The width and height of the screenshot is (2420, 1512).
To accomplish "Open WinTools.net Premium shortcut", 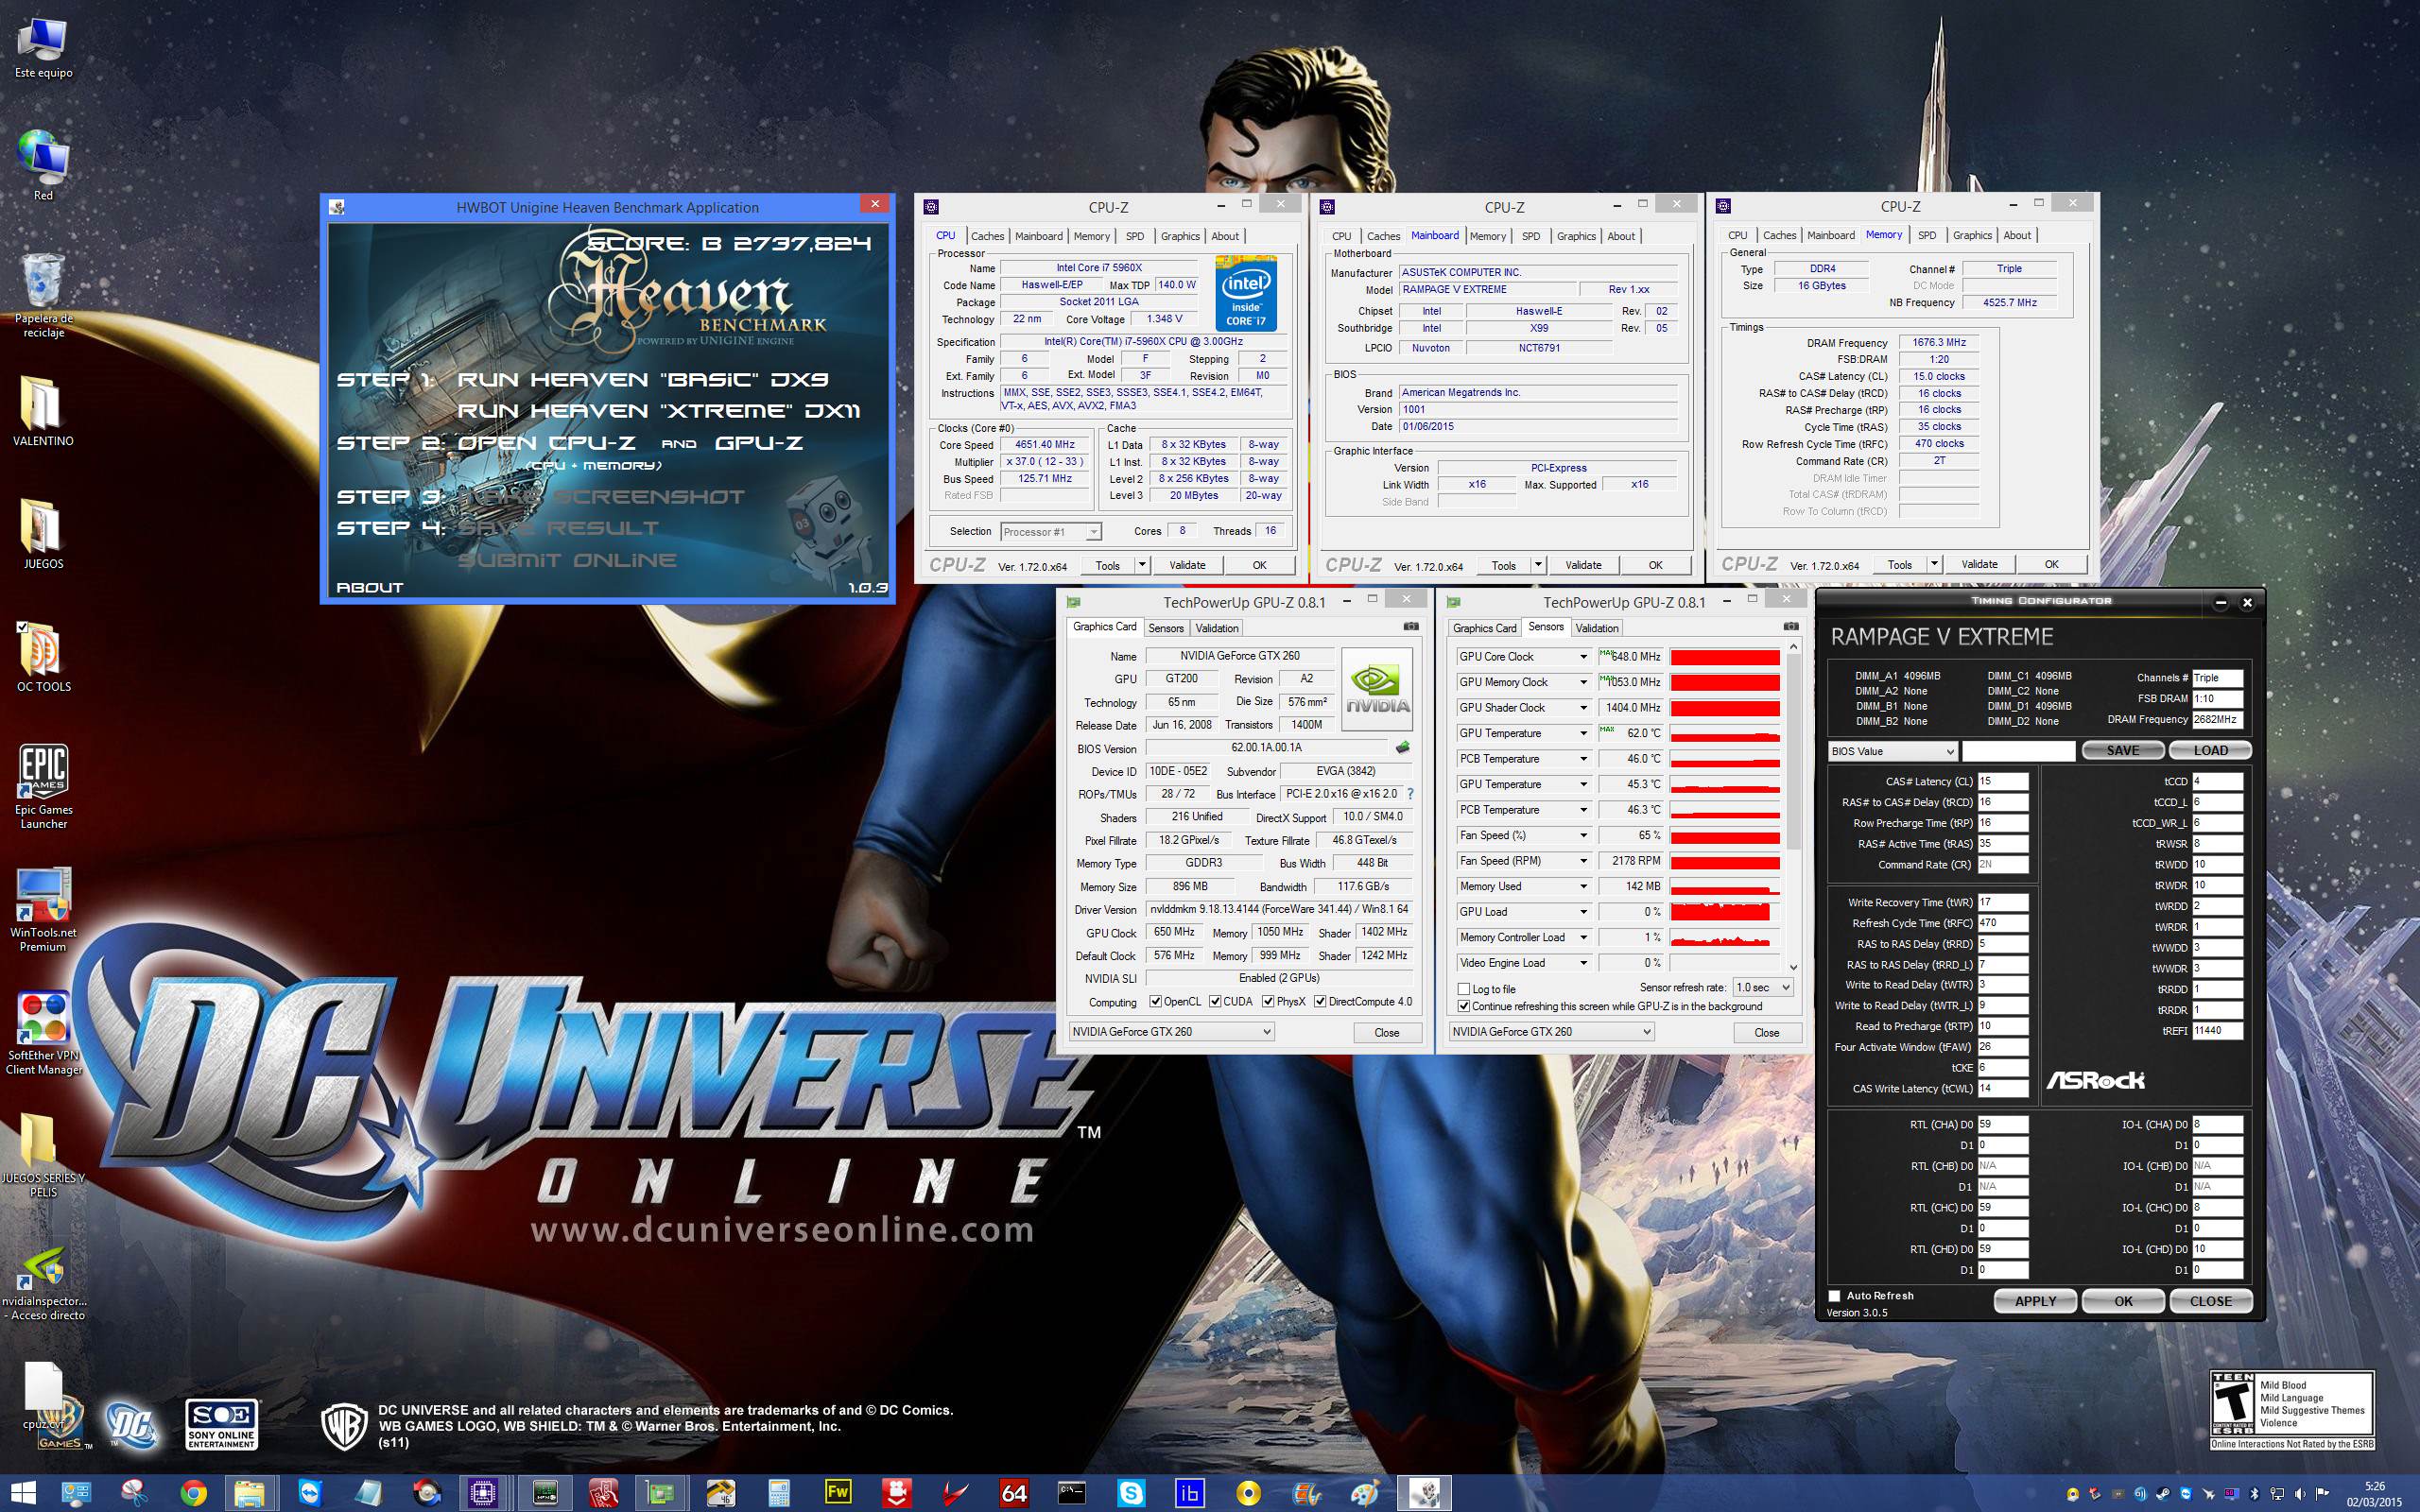I will 43,909.
